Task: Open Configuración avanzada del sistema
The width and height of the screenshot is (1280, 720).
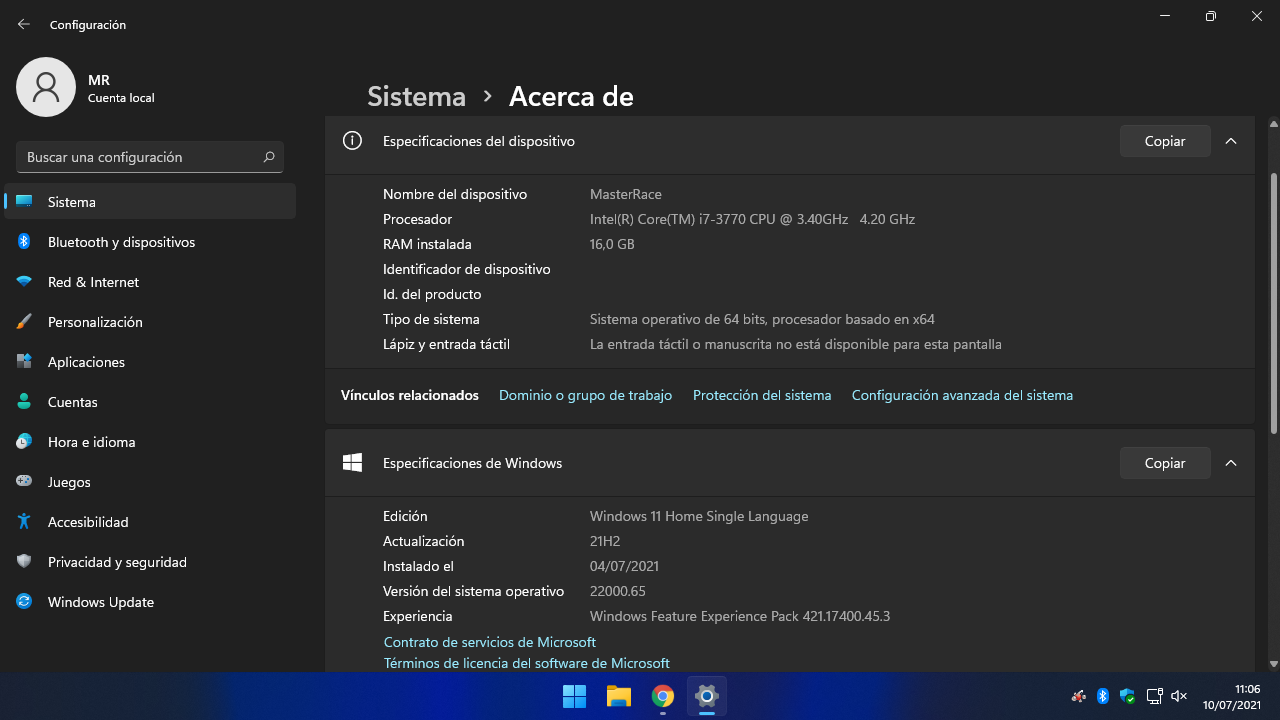Action: [x=962, y=395]
